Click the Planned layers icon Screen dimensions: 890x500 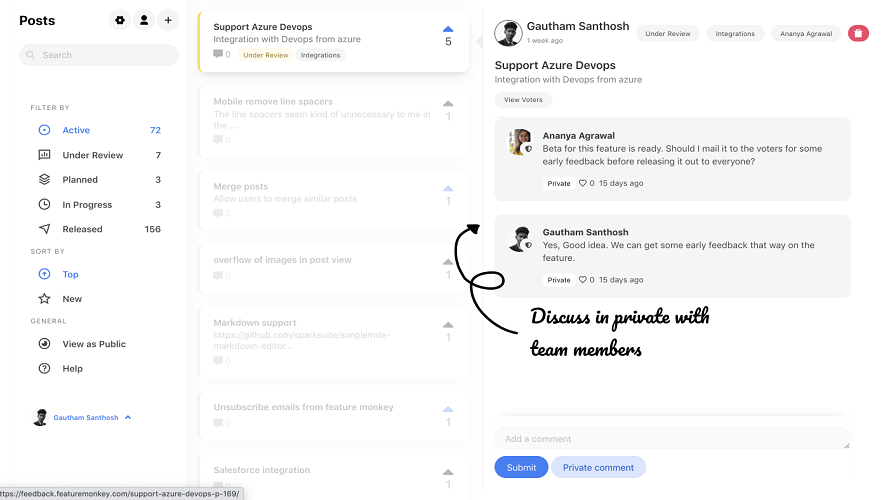click(x=44, y=179)
